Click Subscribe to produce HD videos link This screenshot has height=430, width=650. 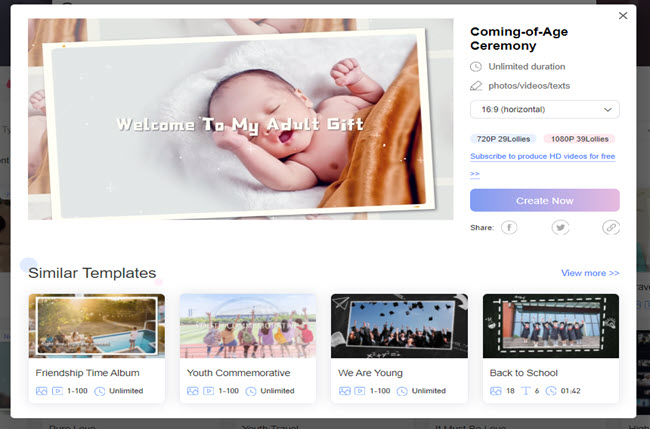(542, 157)
